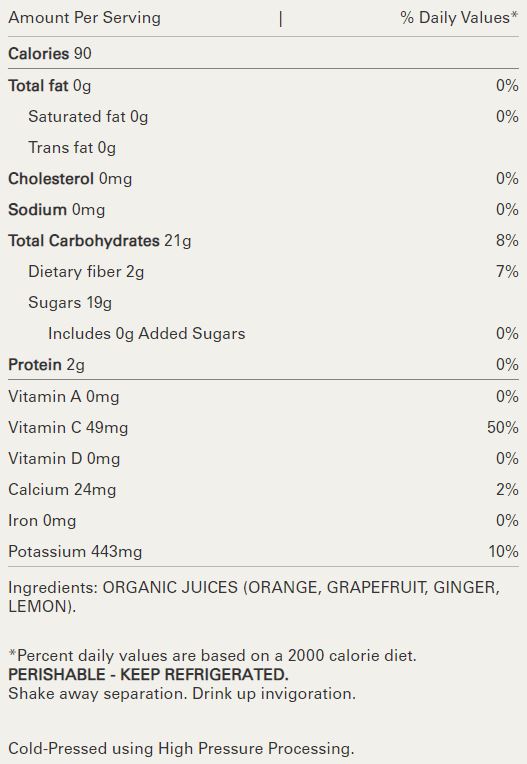Click the Amount Per Serving header

point(84,18)
